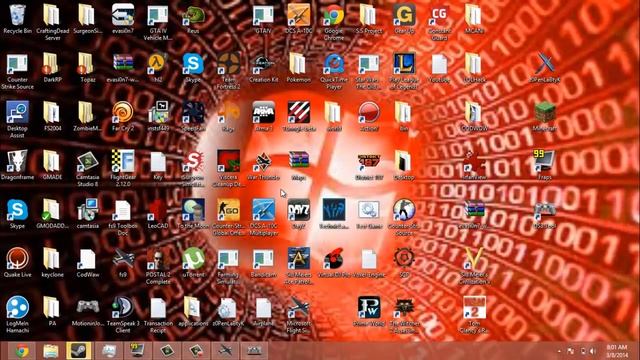Image resolution: width=640 pixels, height=360 pixels.
Task: Launch POSTAL 2 Complete
Action: (x=158, y=266)
